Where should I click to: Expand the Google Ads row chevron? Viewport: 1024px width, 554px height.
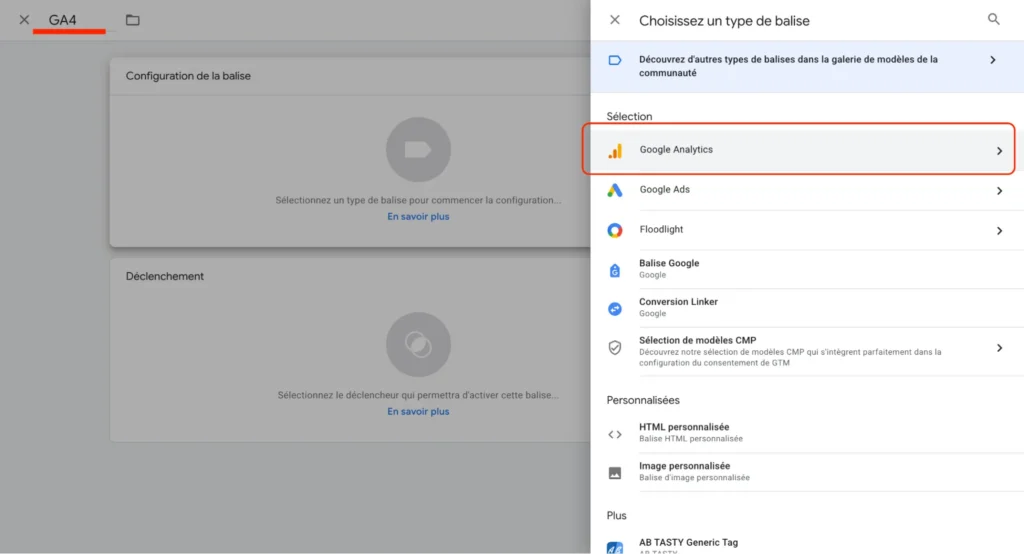coord(999,191)
